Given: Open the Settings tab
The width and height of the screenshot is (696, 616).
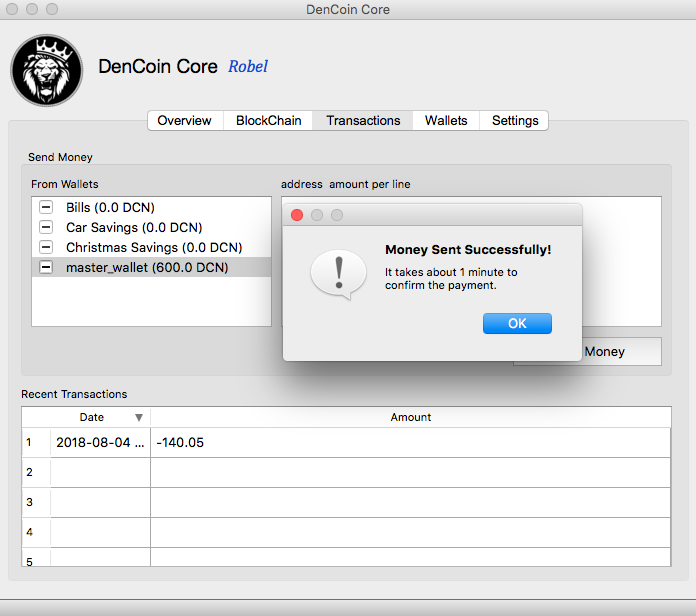Looking at the screenshot, I should point(515,121).
